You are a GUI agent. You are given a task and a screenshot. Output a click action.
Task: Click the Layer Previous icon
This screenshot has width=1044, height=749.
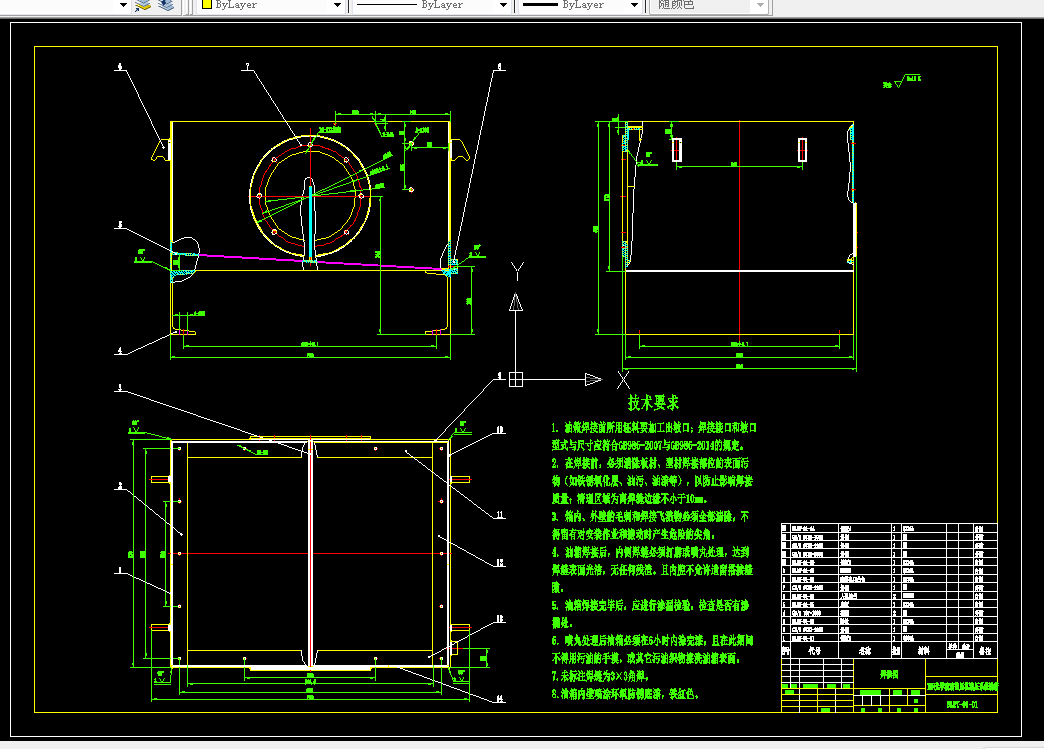click(x=166, y=5)
